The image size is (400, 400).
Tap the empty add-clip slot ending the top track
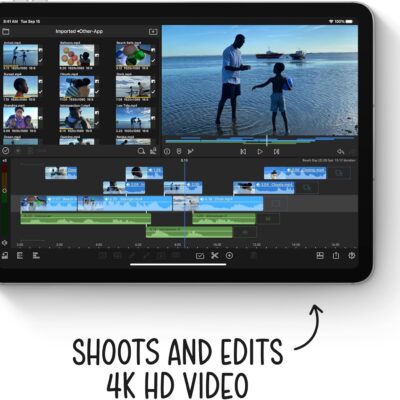(x=339, y=173)
